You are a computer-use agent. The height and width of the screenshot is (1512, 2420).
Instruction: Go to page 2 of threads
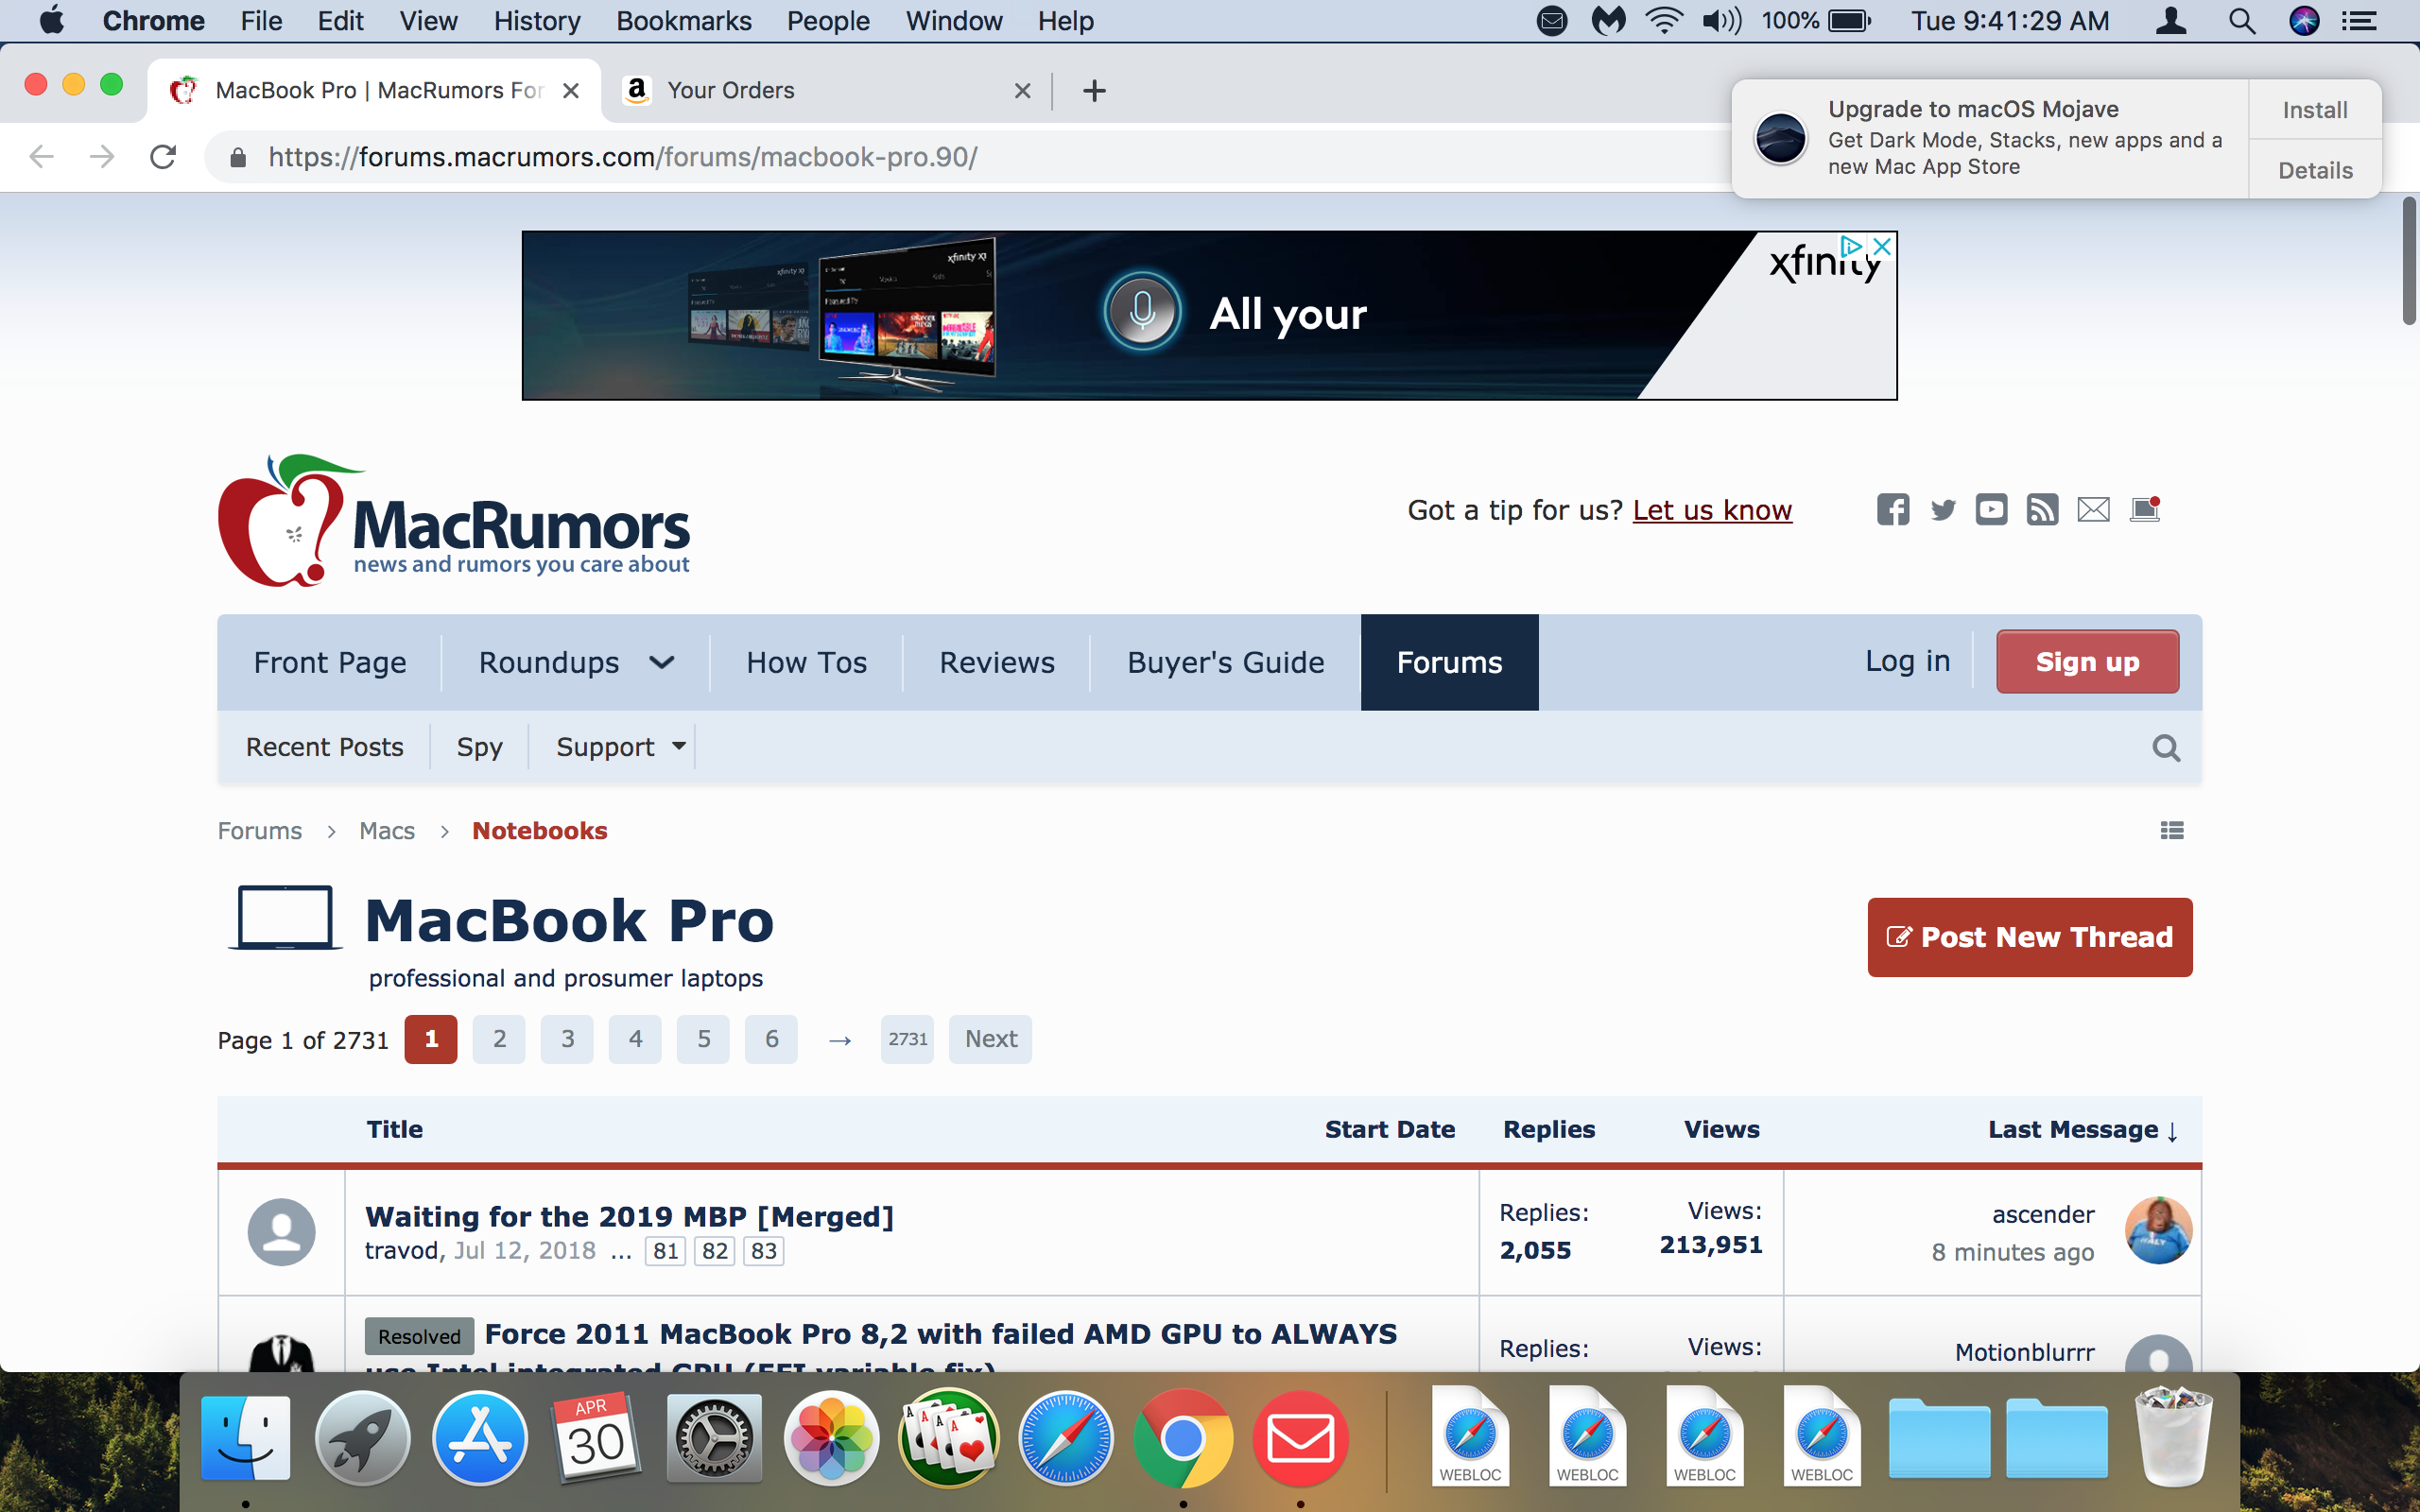click(499, 1039)
